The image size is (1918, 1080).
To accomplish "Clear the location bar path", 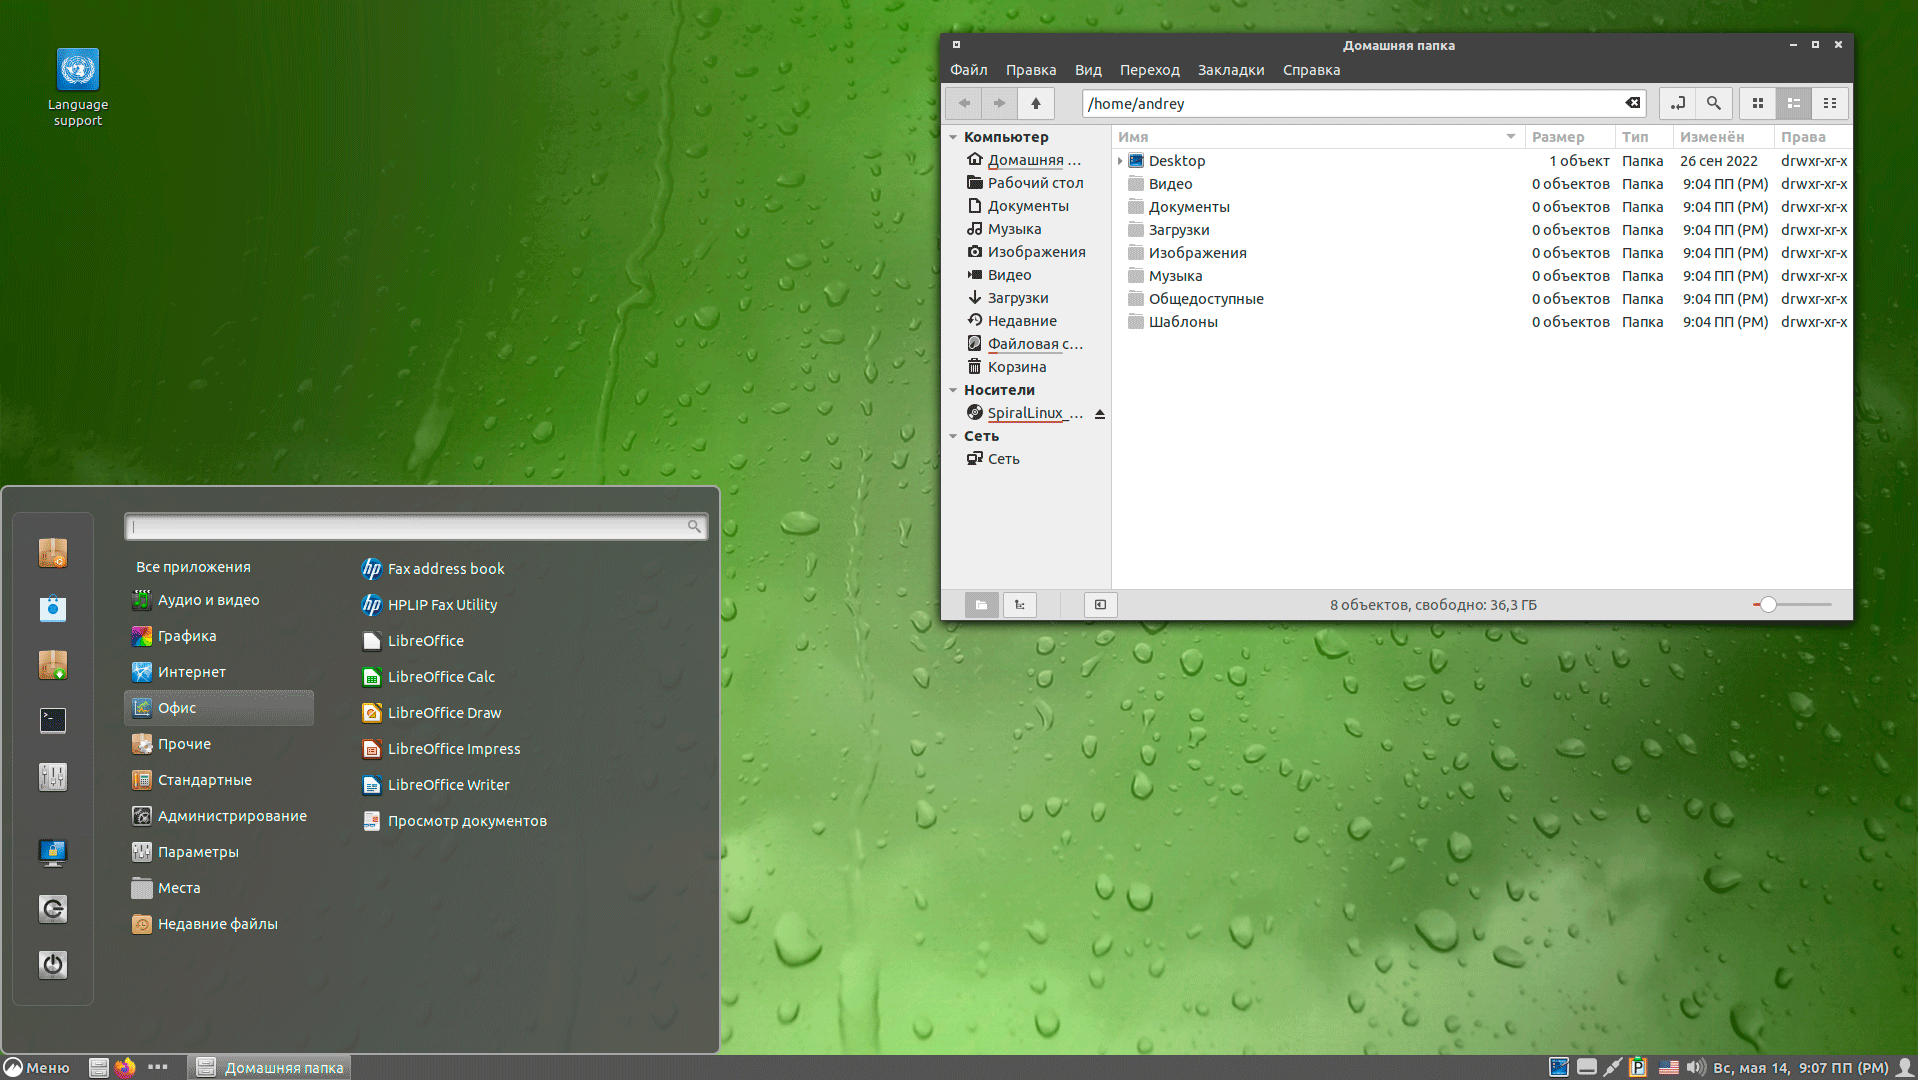I will (1632, 103).
